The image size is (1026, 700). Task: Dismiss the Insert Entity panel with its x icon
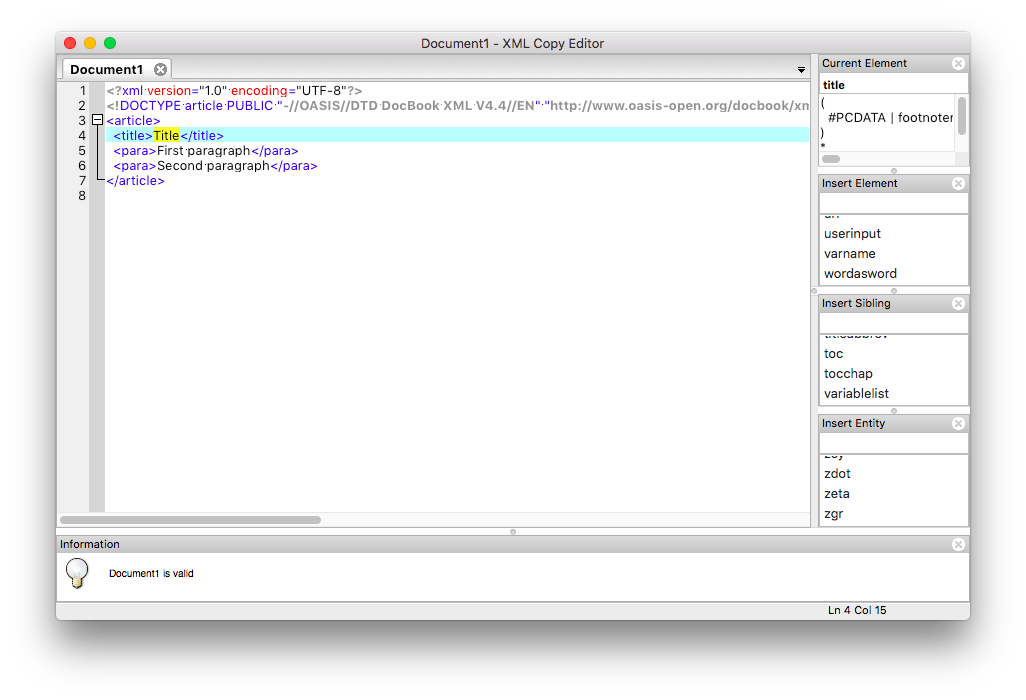[x=958, y=423]
